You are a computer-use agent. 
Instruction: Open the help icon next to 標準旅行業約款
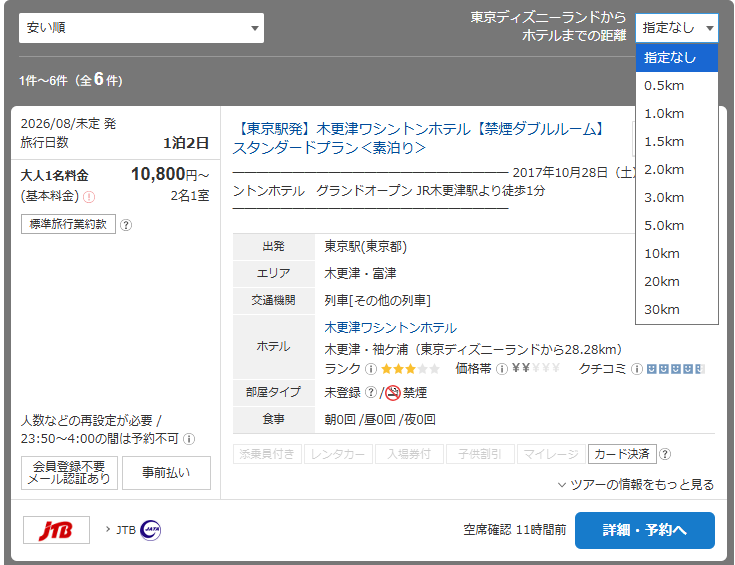click(126, 225)
